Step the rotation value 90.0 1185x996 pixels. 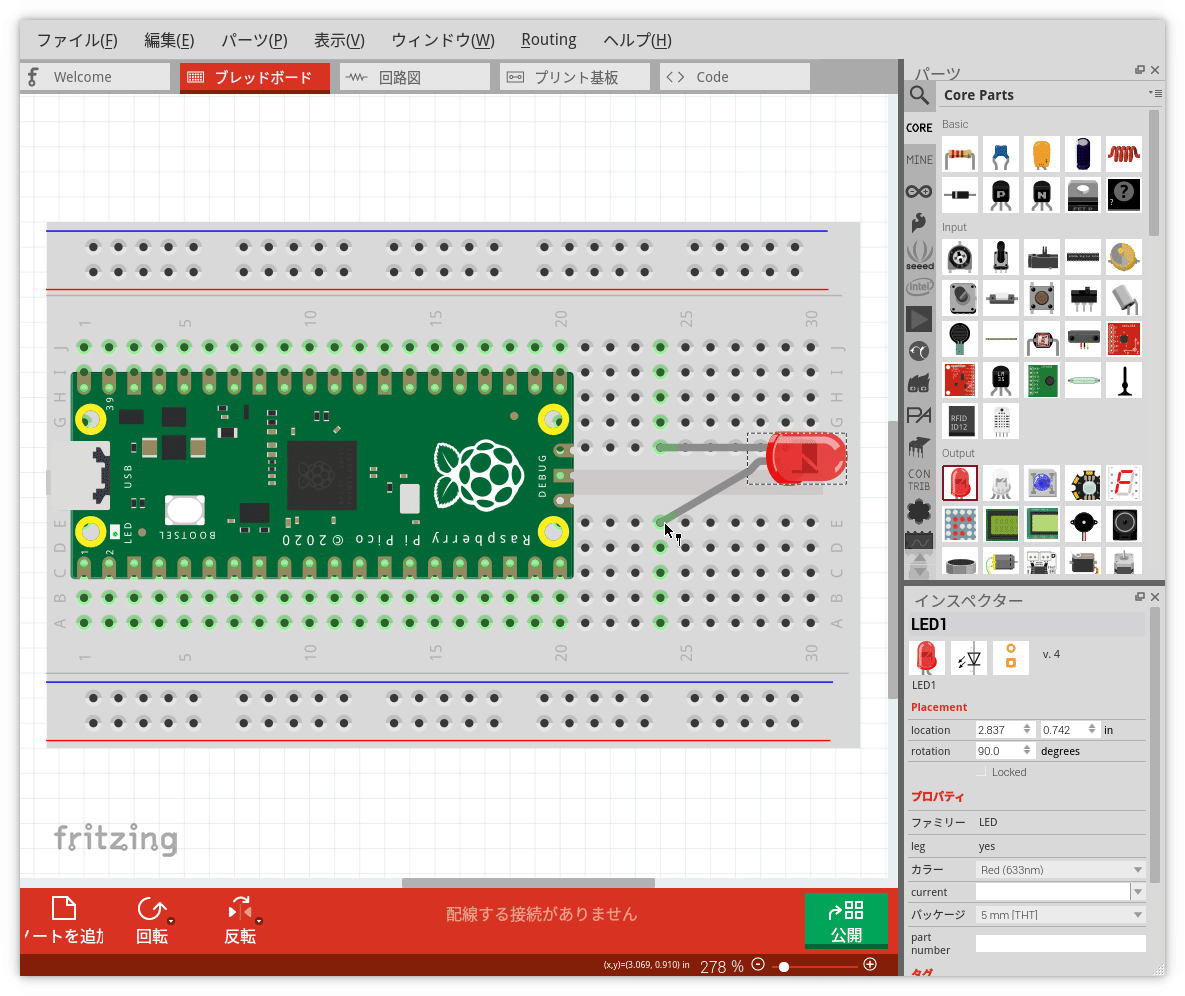click(1027, 750)
